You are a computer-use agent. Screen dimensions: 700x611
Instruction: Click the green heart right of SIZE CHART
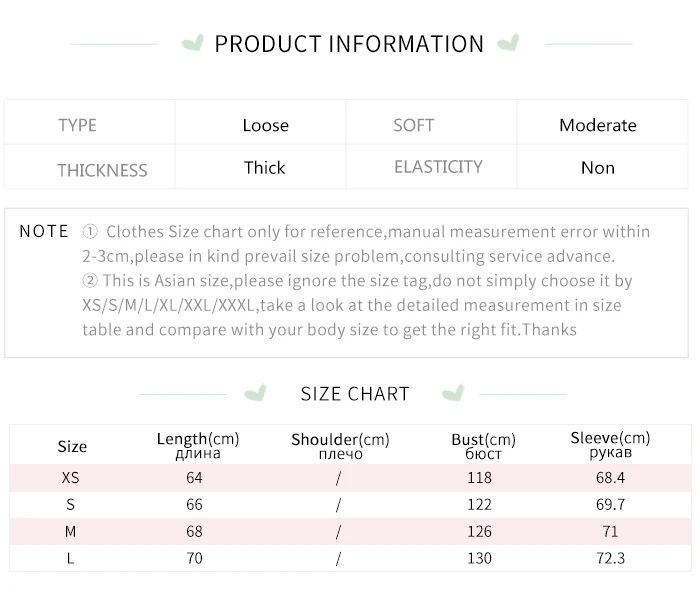point(452,393)
